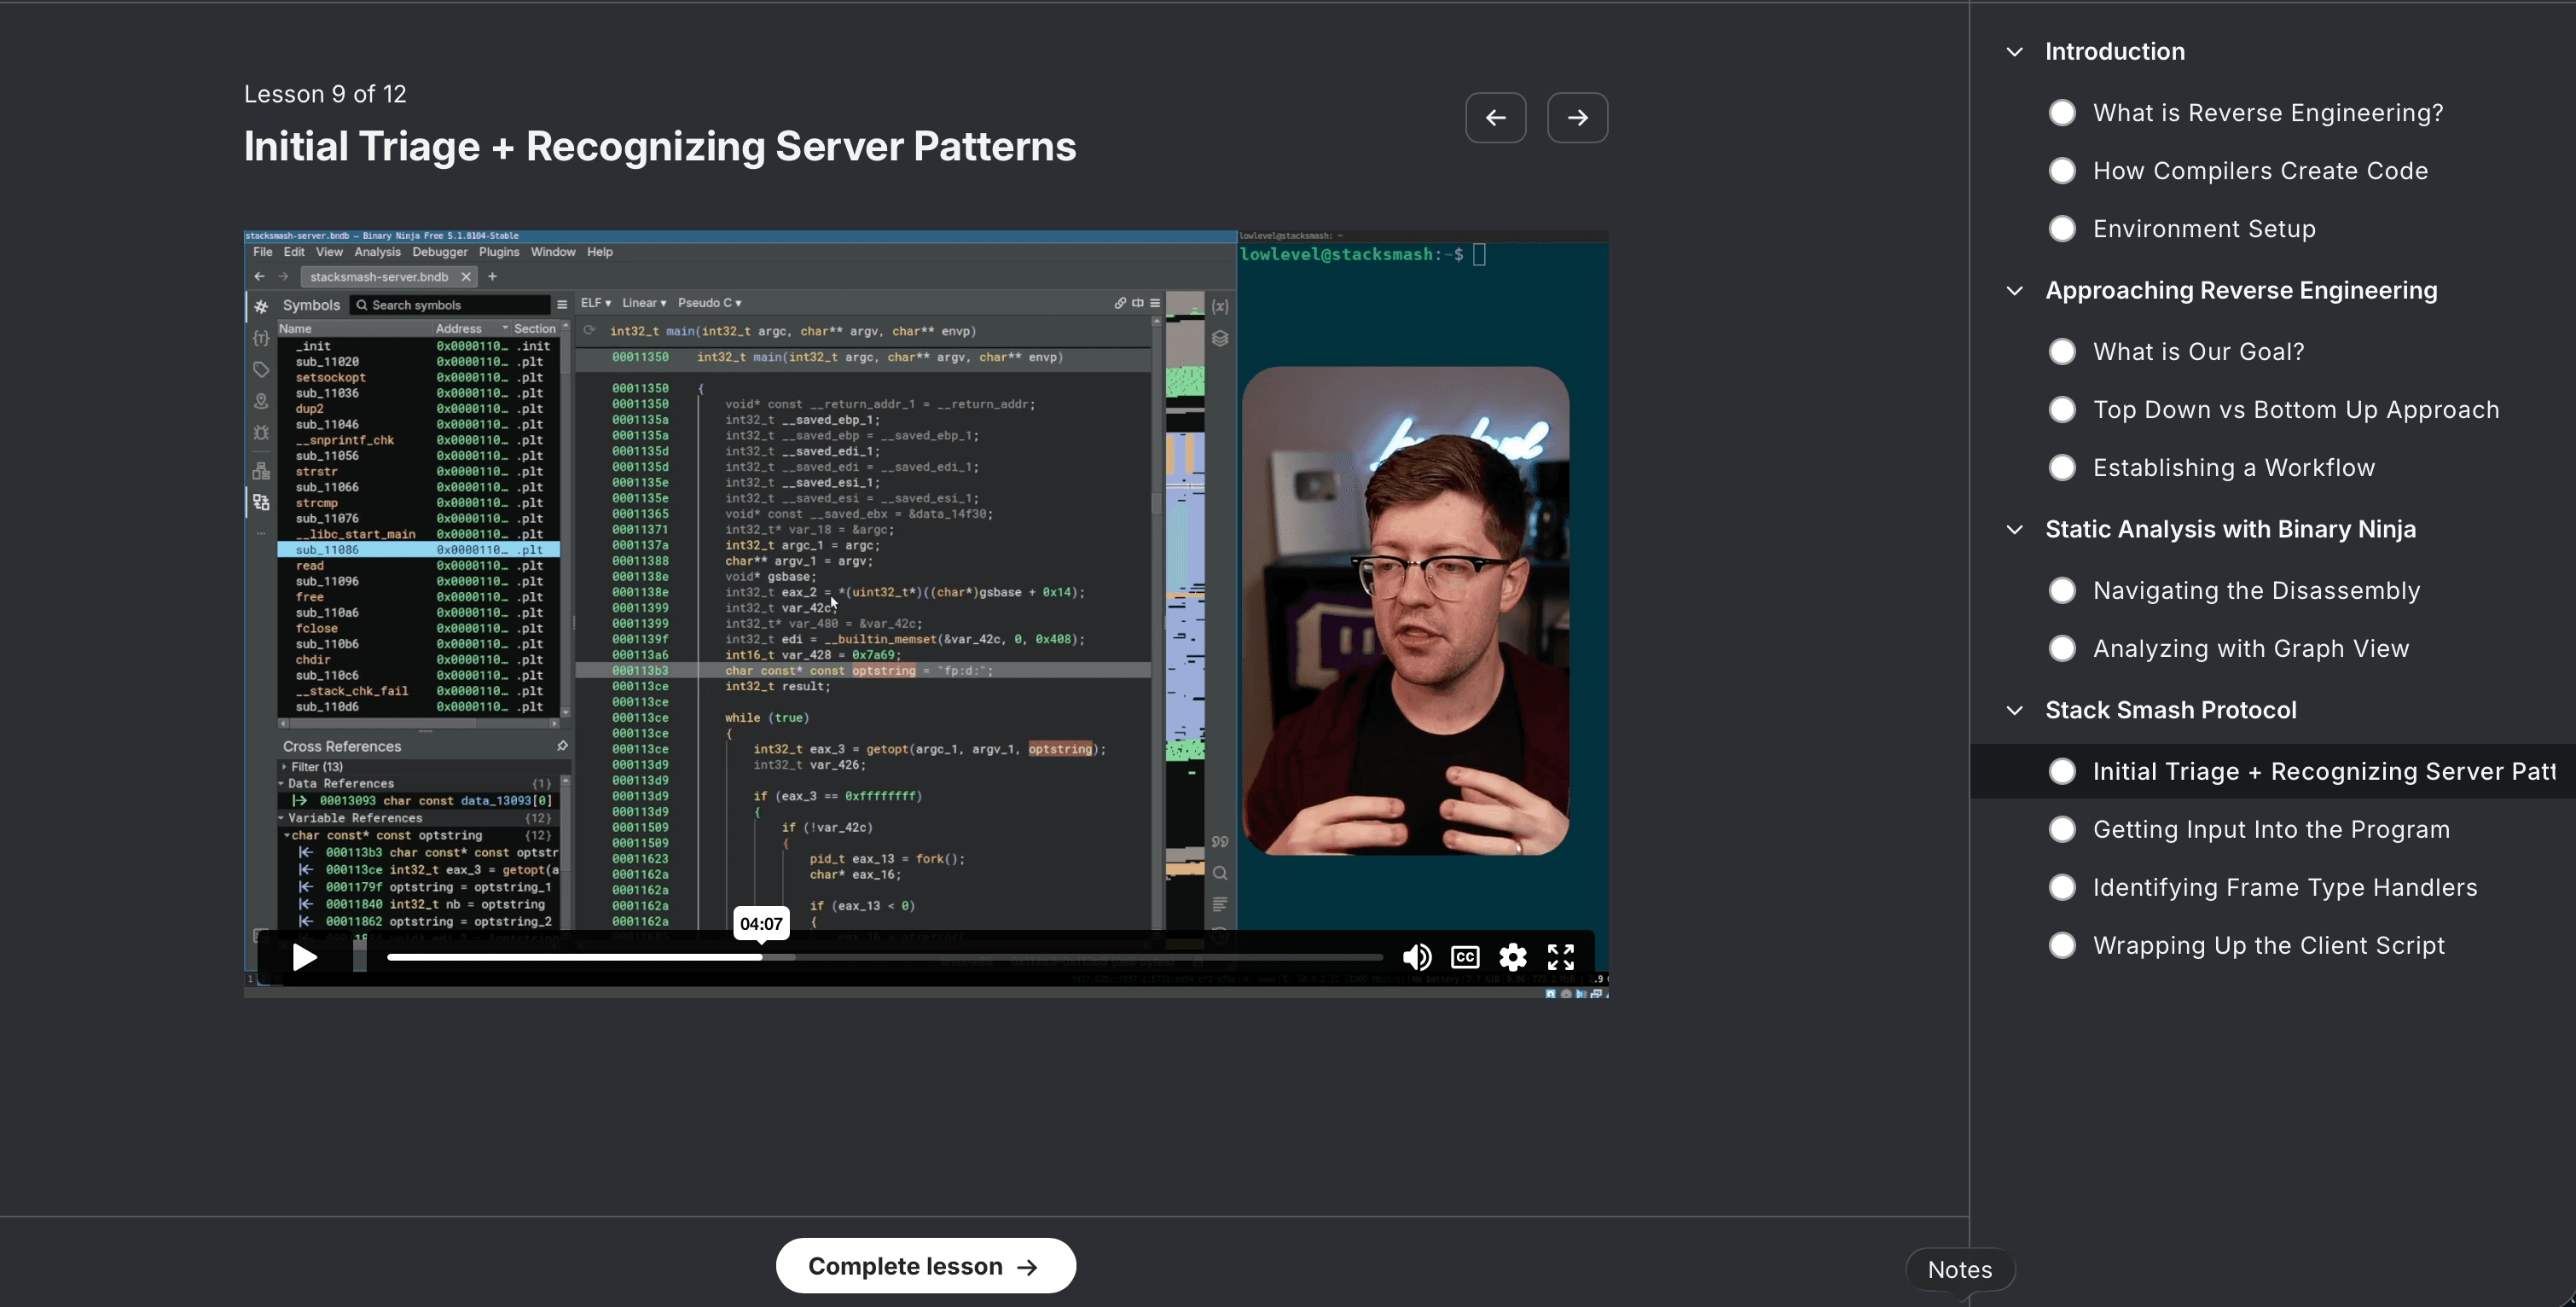This screenshot has height=1307, width=2576.
Task: Click the tag icon in the left sidebar
Action: pyautogui.click(x=261, y=369)
